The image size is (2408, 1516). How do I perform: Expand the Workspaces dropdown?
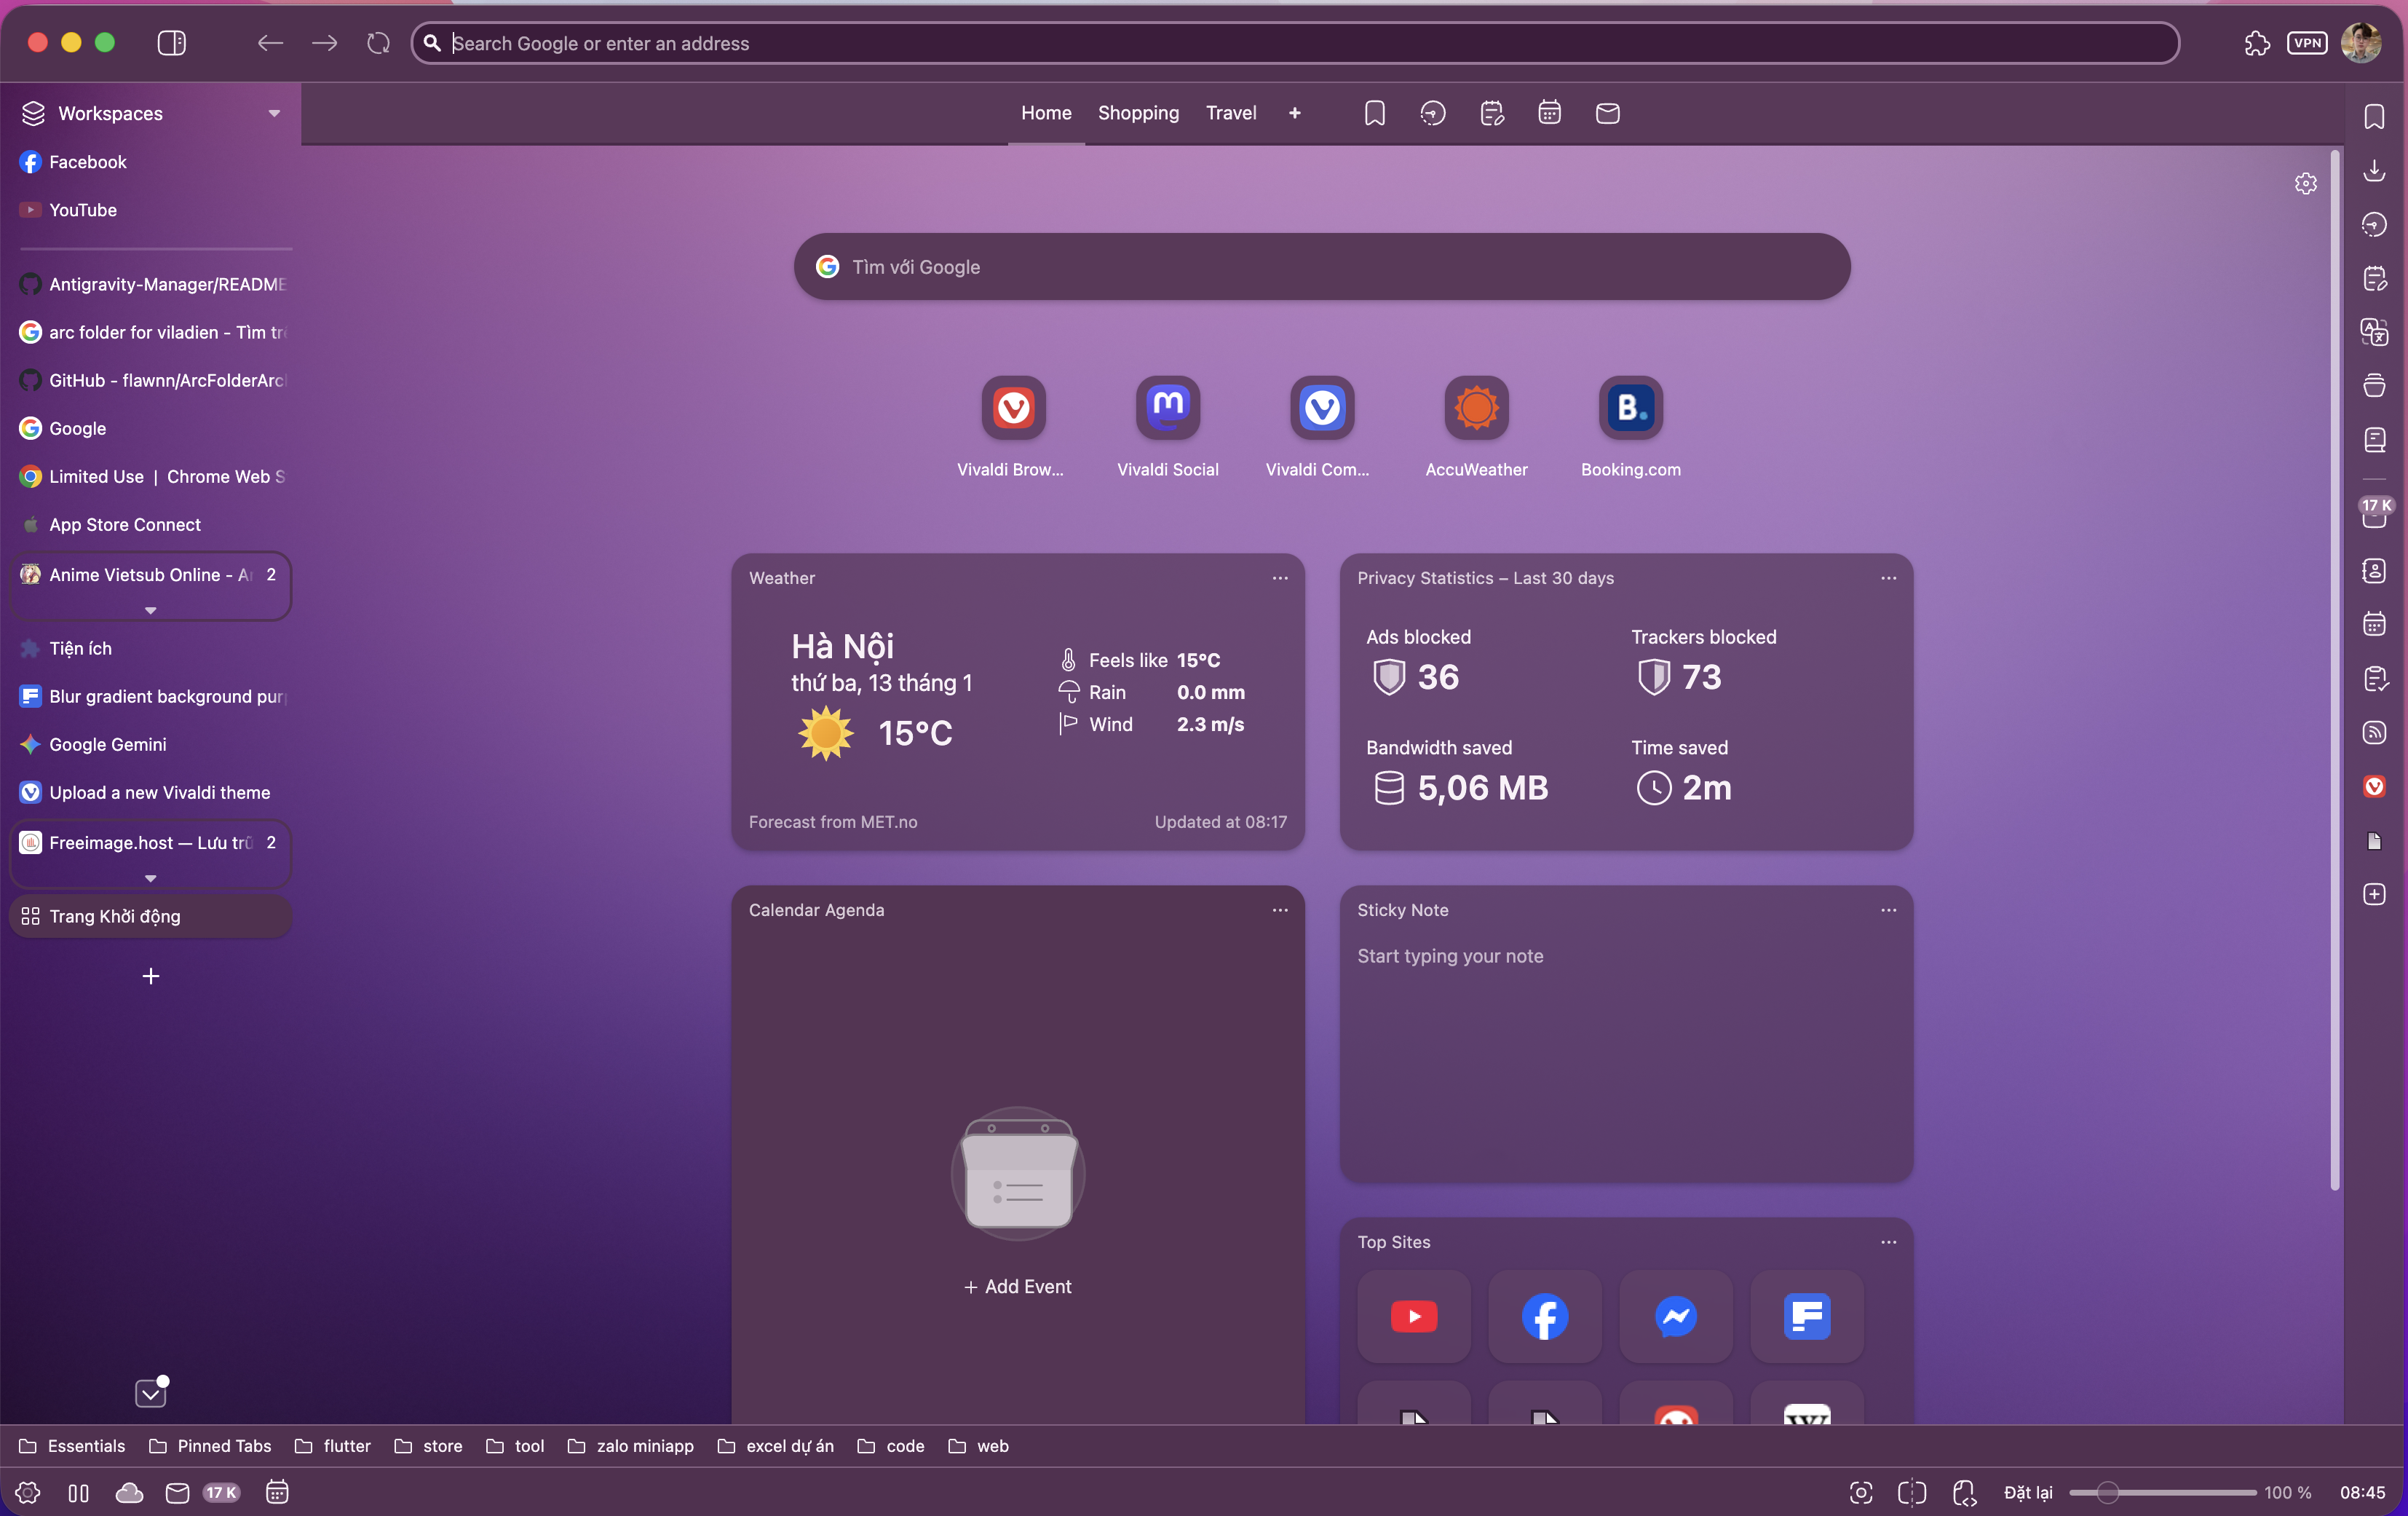(273, 113)
